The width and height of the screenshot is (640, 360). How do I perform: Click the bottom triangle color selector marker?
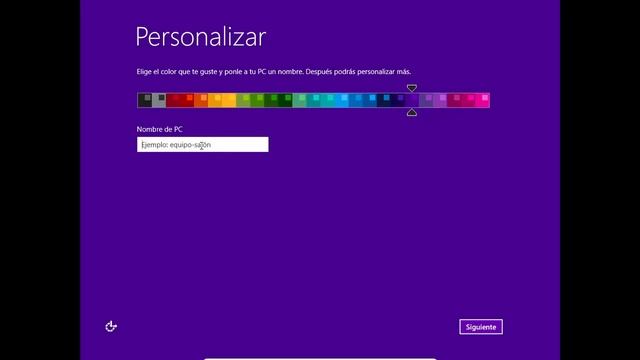[x=412, y=112]
